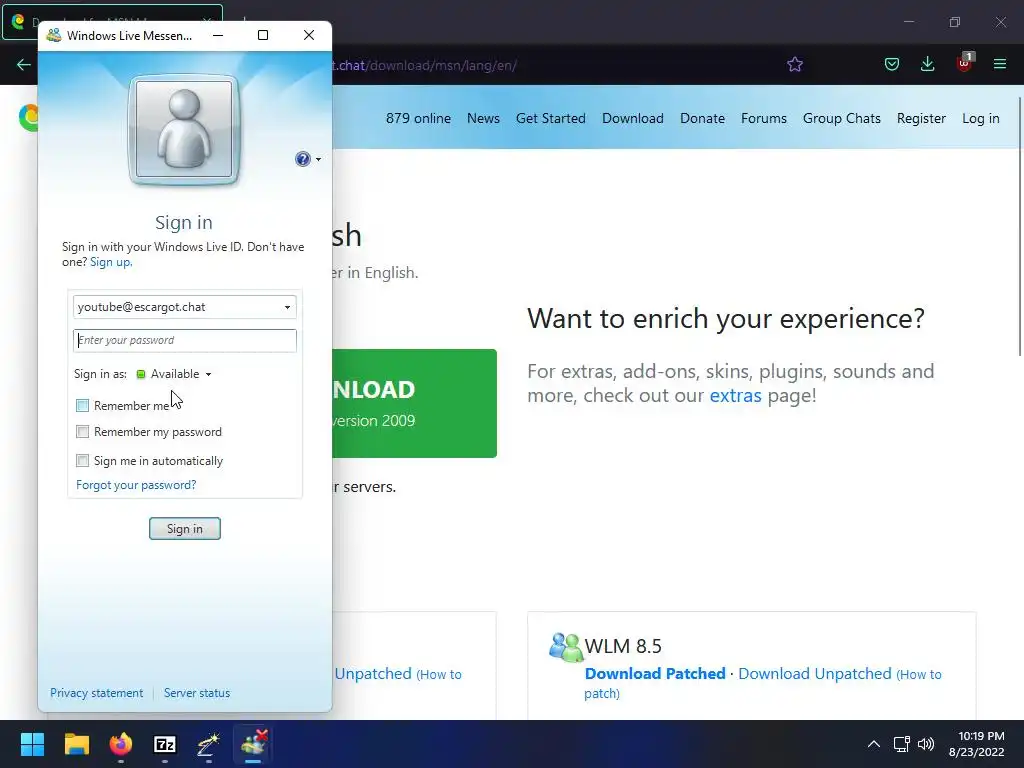
Task: Maximize the Windows Live Messenger window
Action: click(263, 35)
